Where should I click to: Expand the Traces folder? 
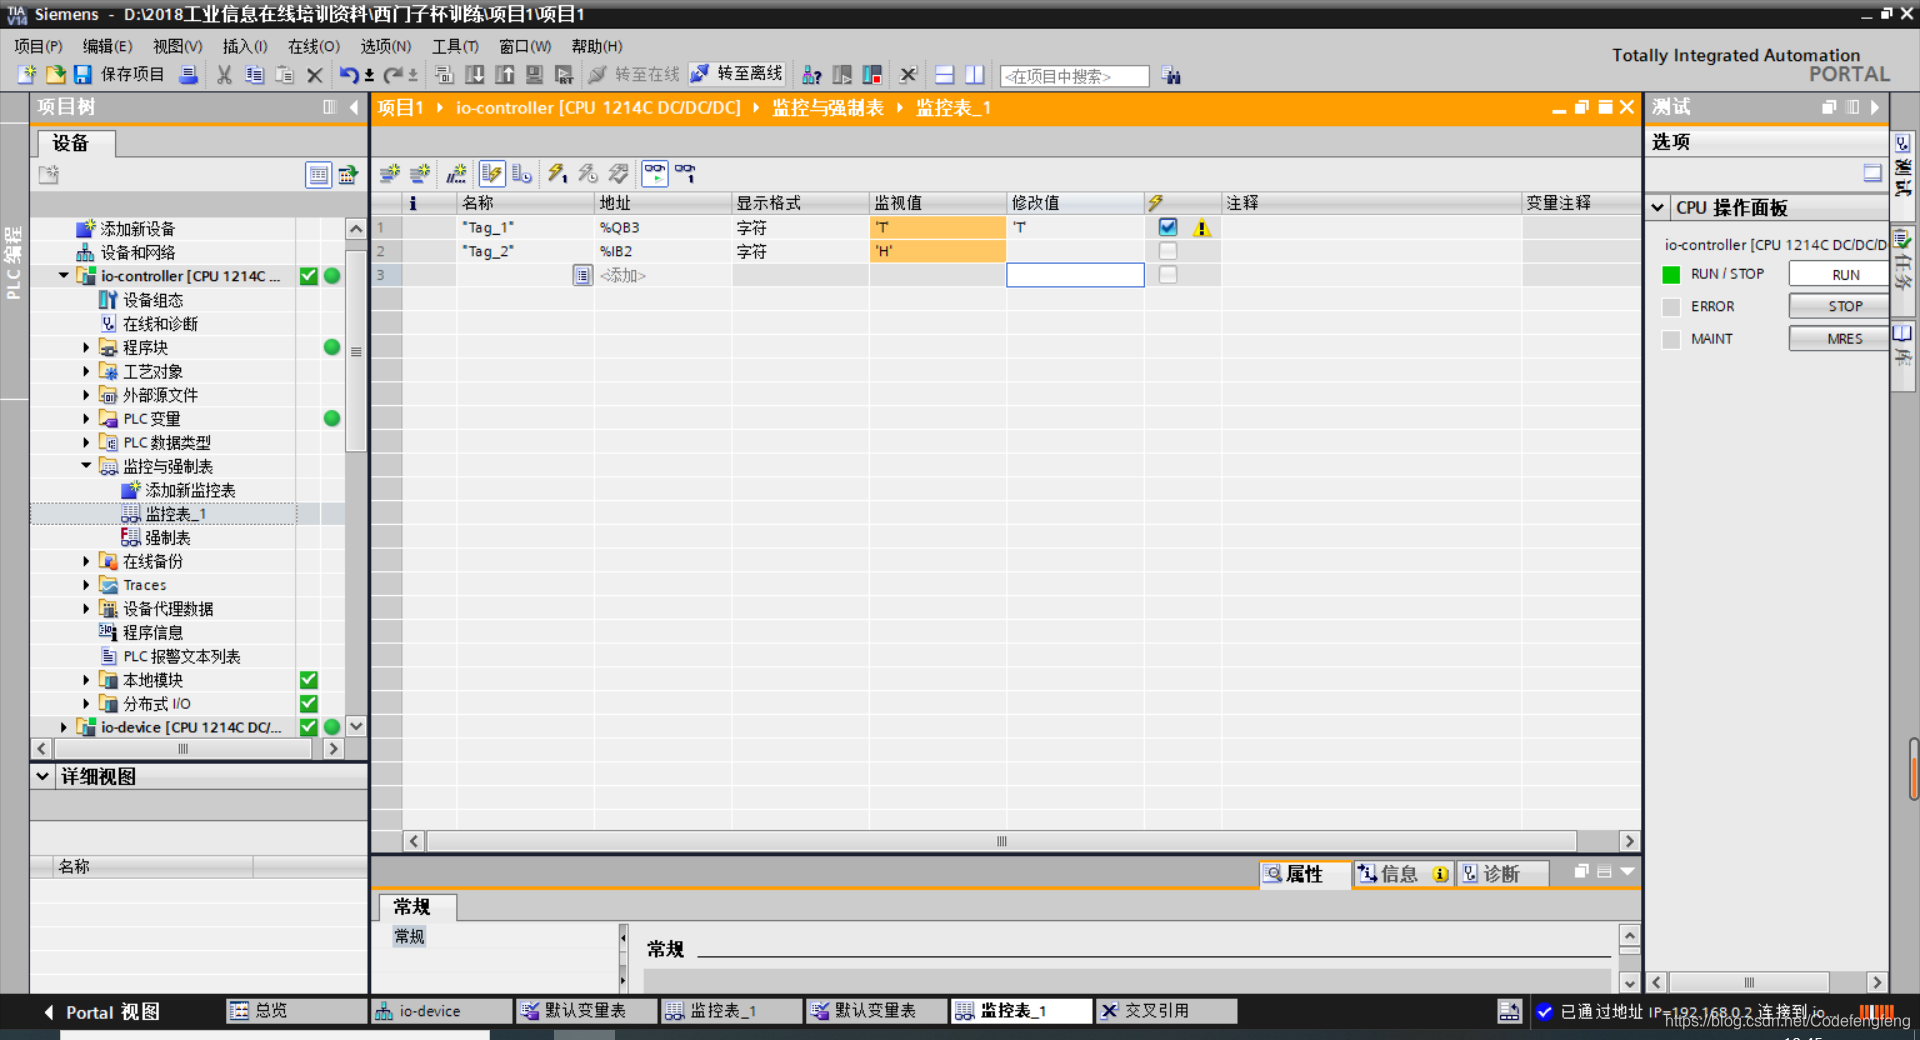tap(86, 585)
